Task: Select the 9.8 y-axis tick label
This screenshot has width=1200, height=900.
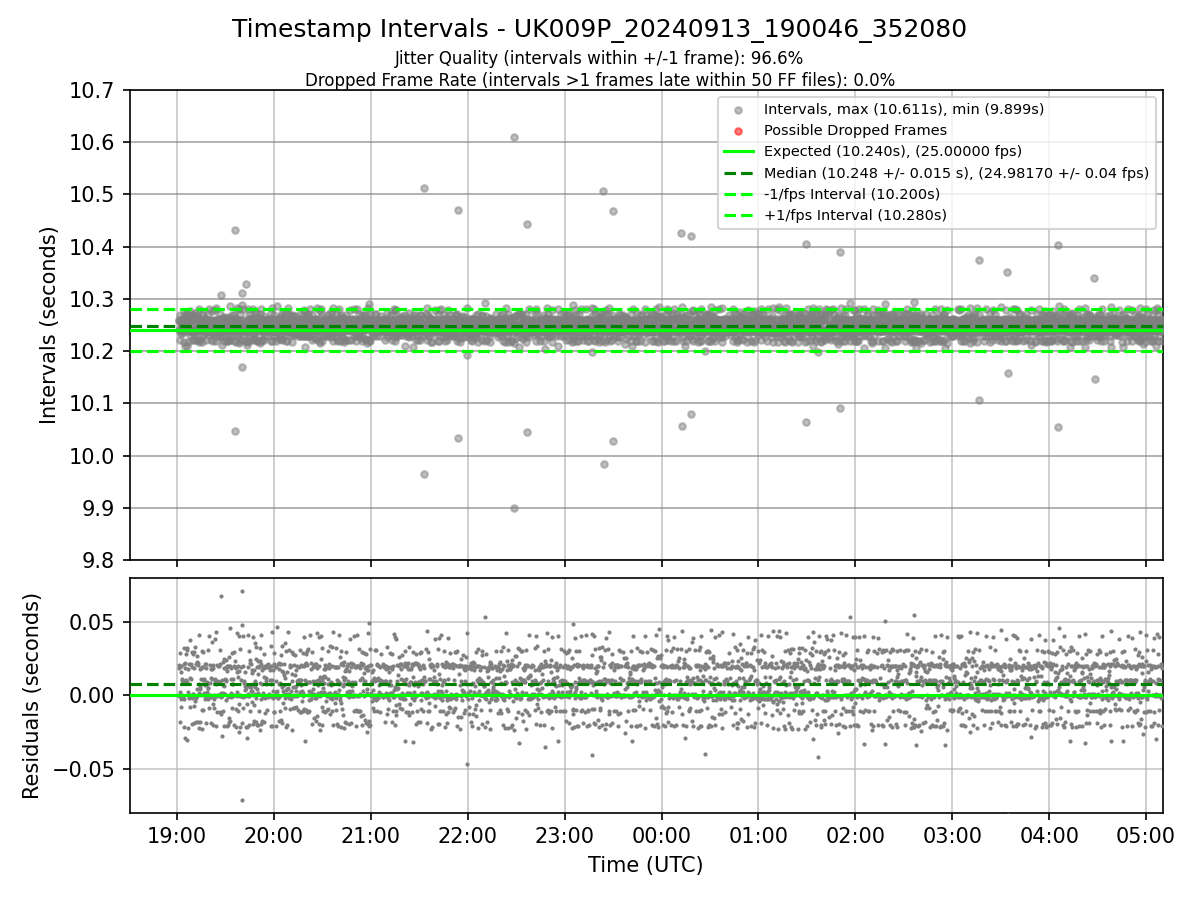Action: click(100, 560)
